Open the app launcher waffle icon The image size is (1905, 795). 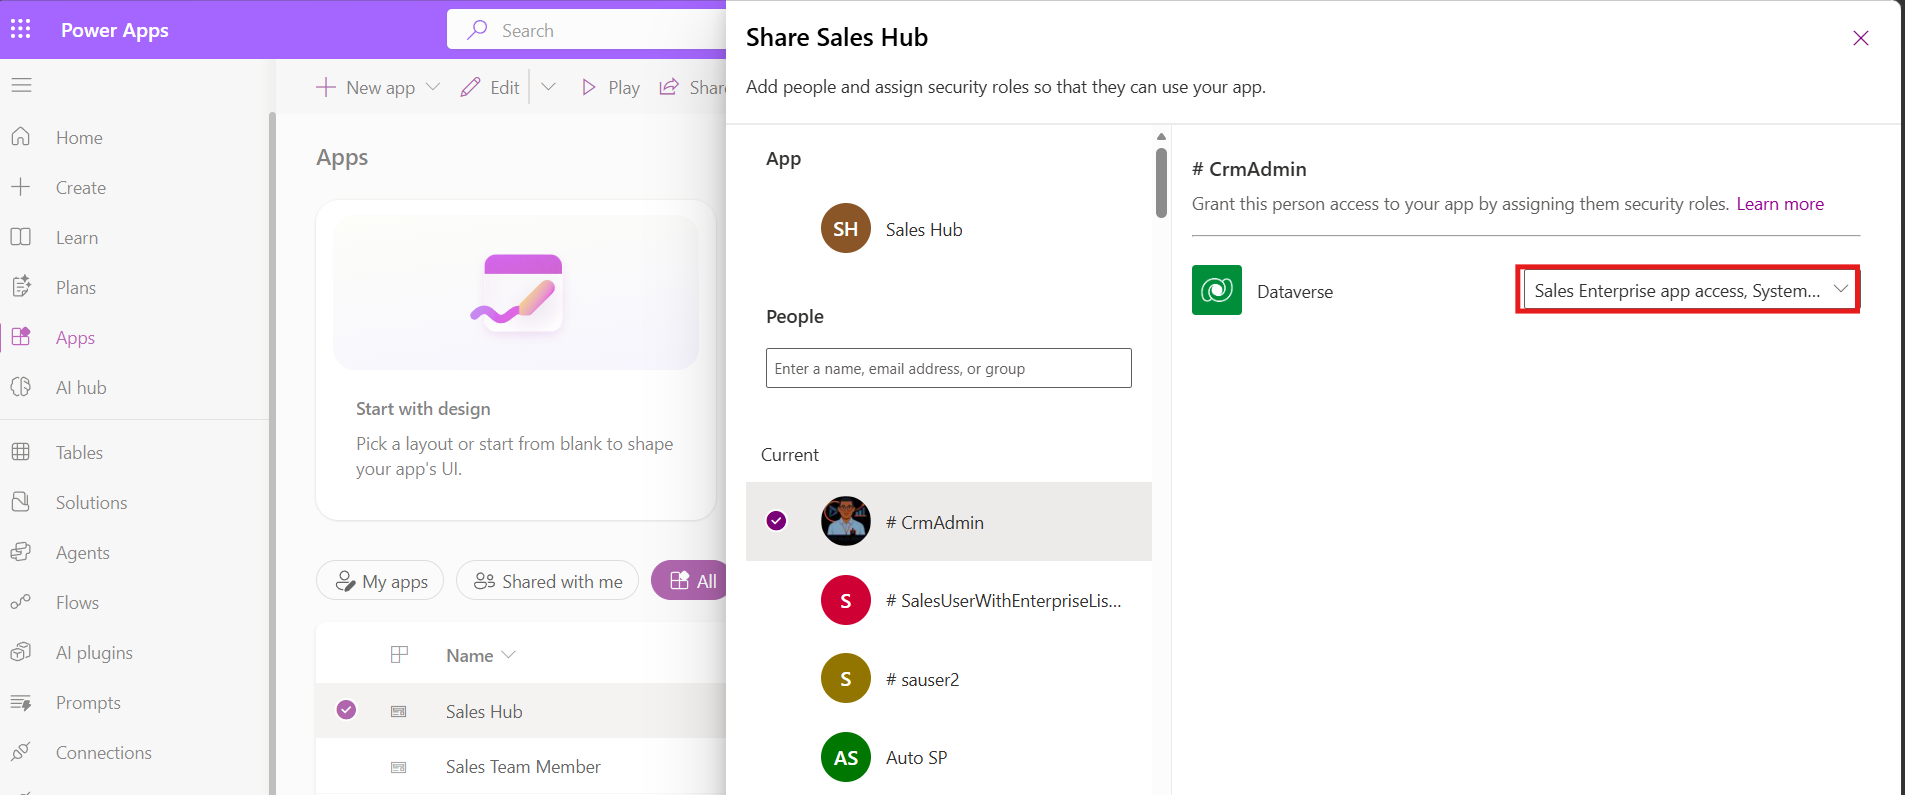click(21, 29)
